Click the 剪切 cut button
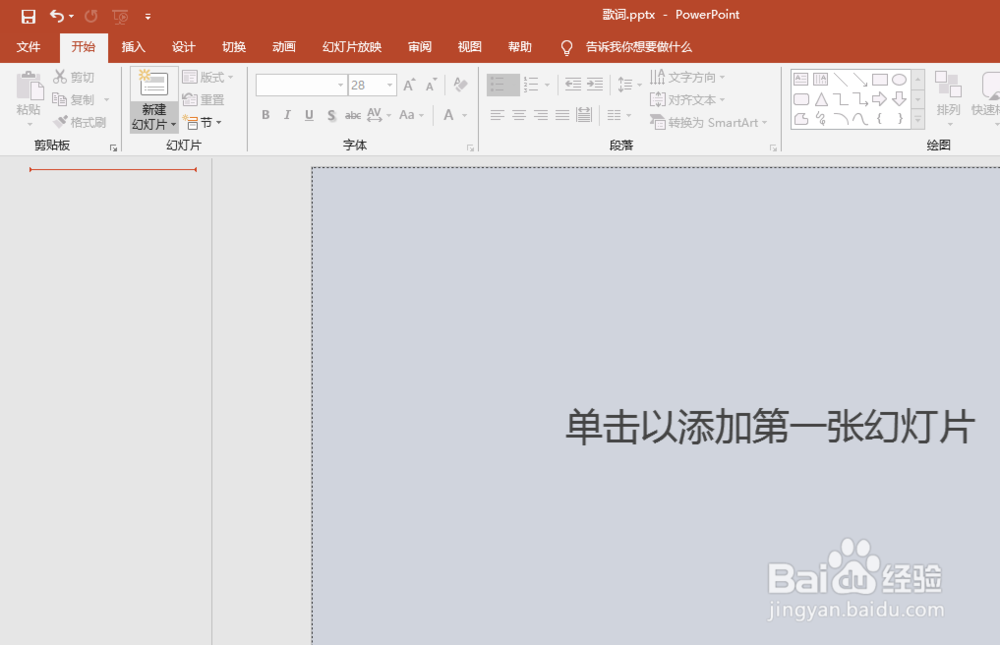Viewport: 1000px width, 645px height. coord(74,77)
